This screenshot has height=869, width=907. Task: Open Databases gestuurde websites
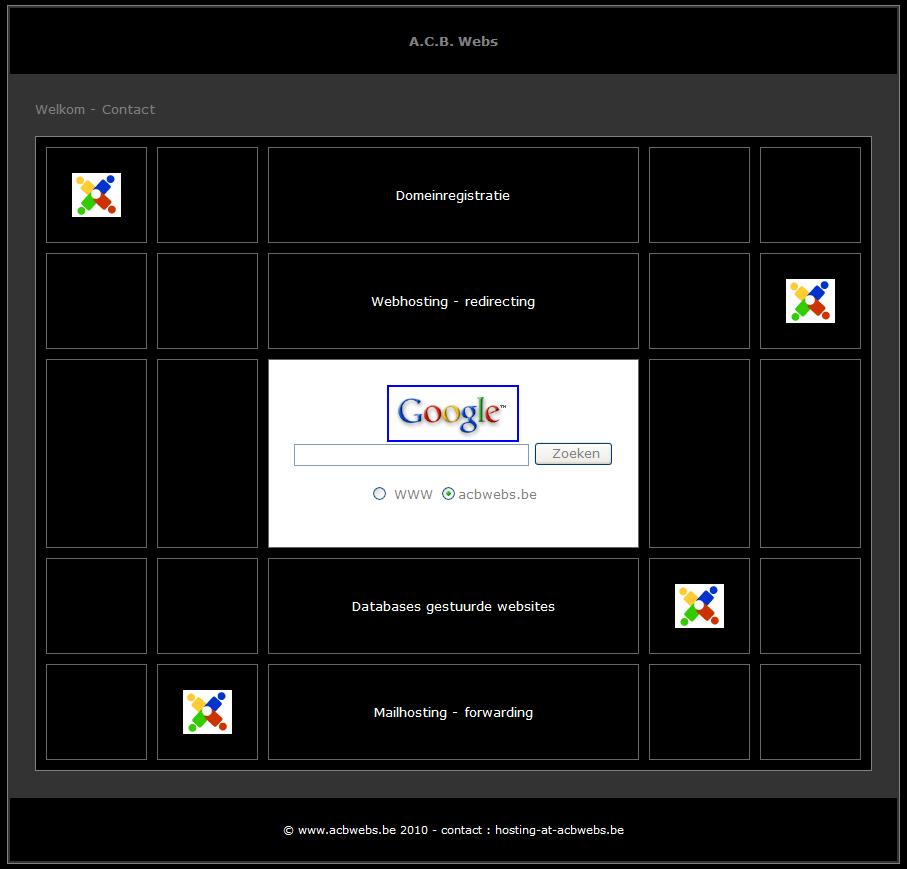pyautogui.click(x=453, y=606)
